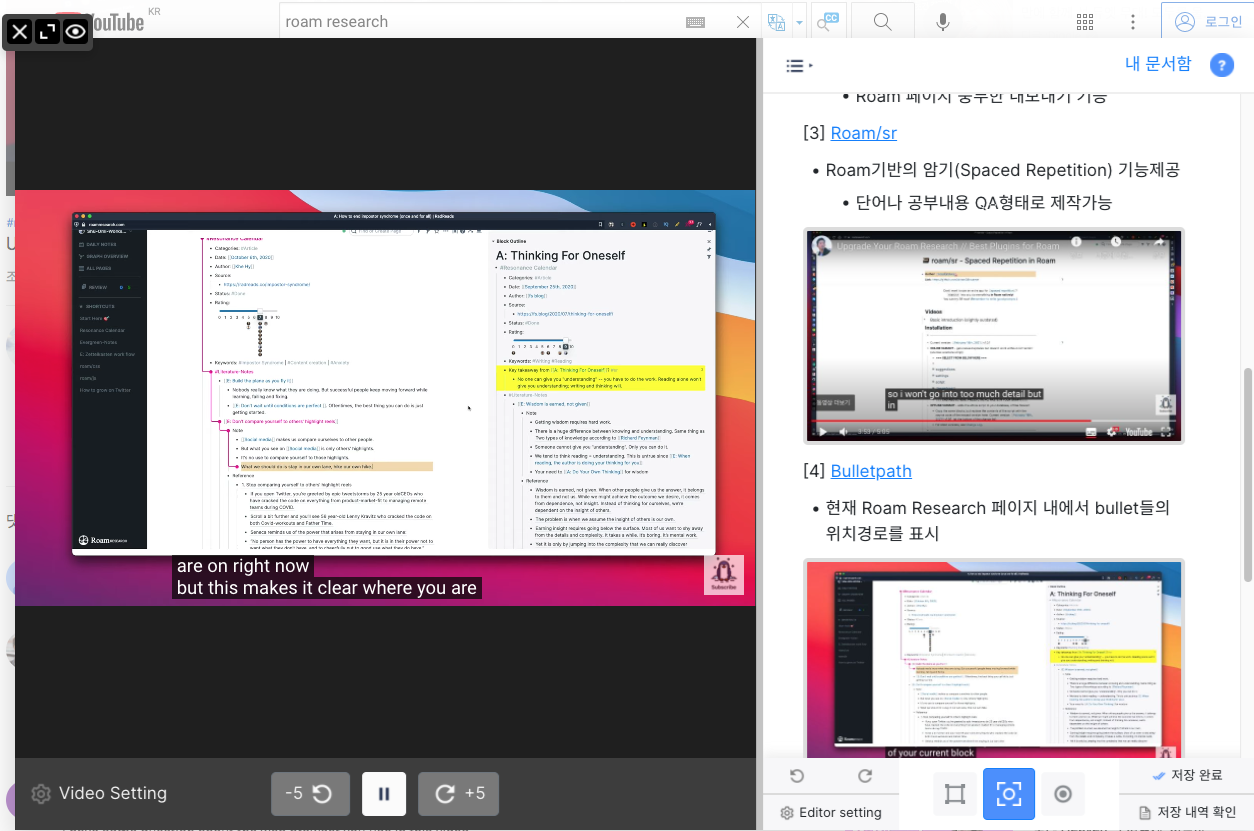Click the blue help question mark
1254x831 pixels.
pos(1221,65)
